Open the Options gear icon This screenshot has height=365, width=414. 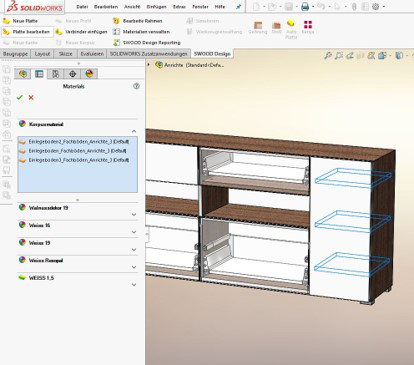[376, 7]
